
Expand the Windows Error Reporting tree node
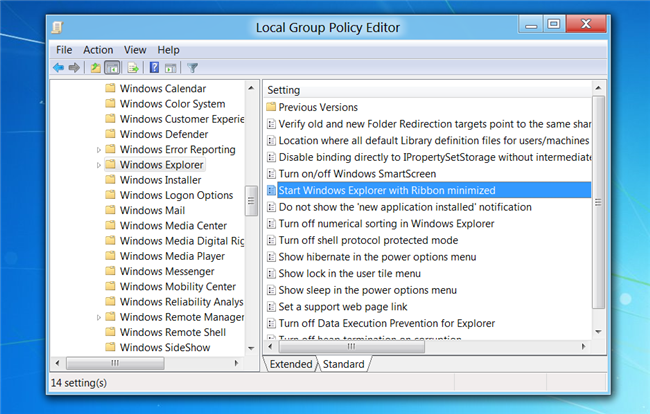[x=98, y=150]
